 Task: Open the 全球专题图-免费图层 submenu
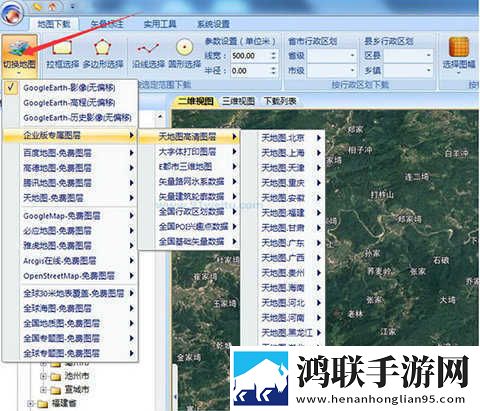(70, 353)
